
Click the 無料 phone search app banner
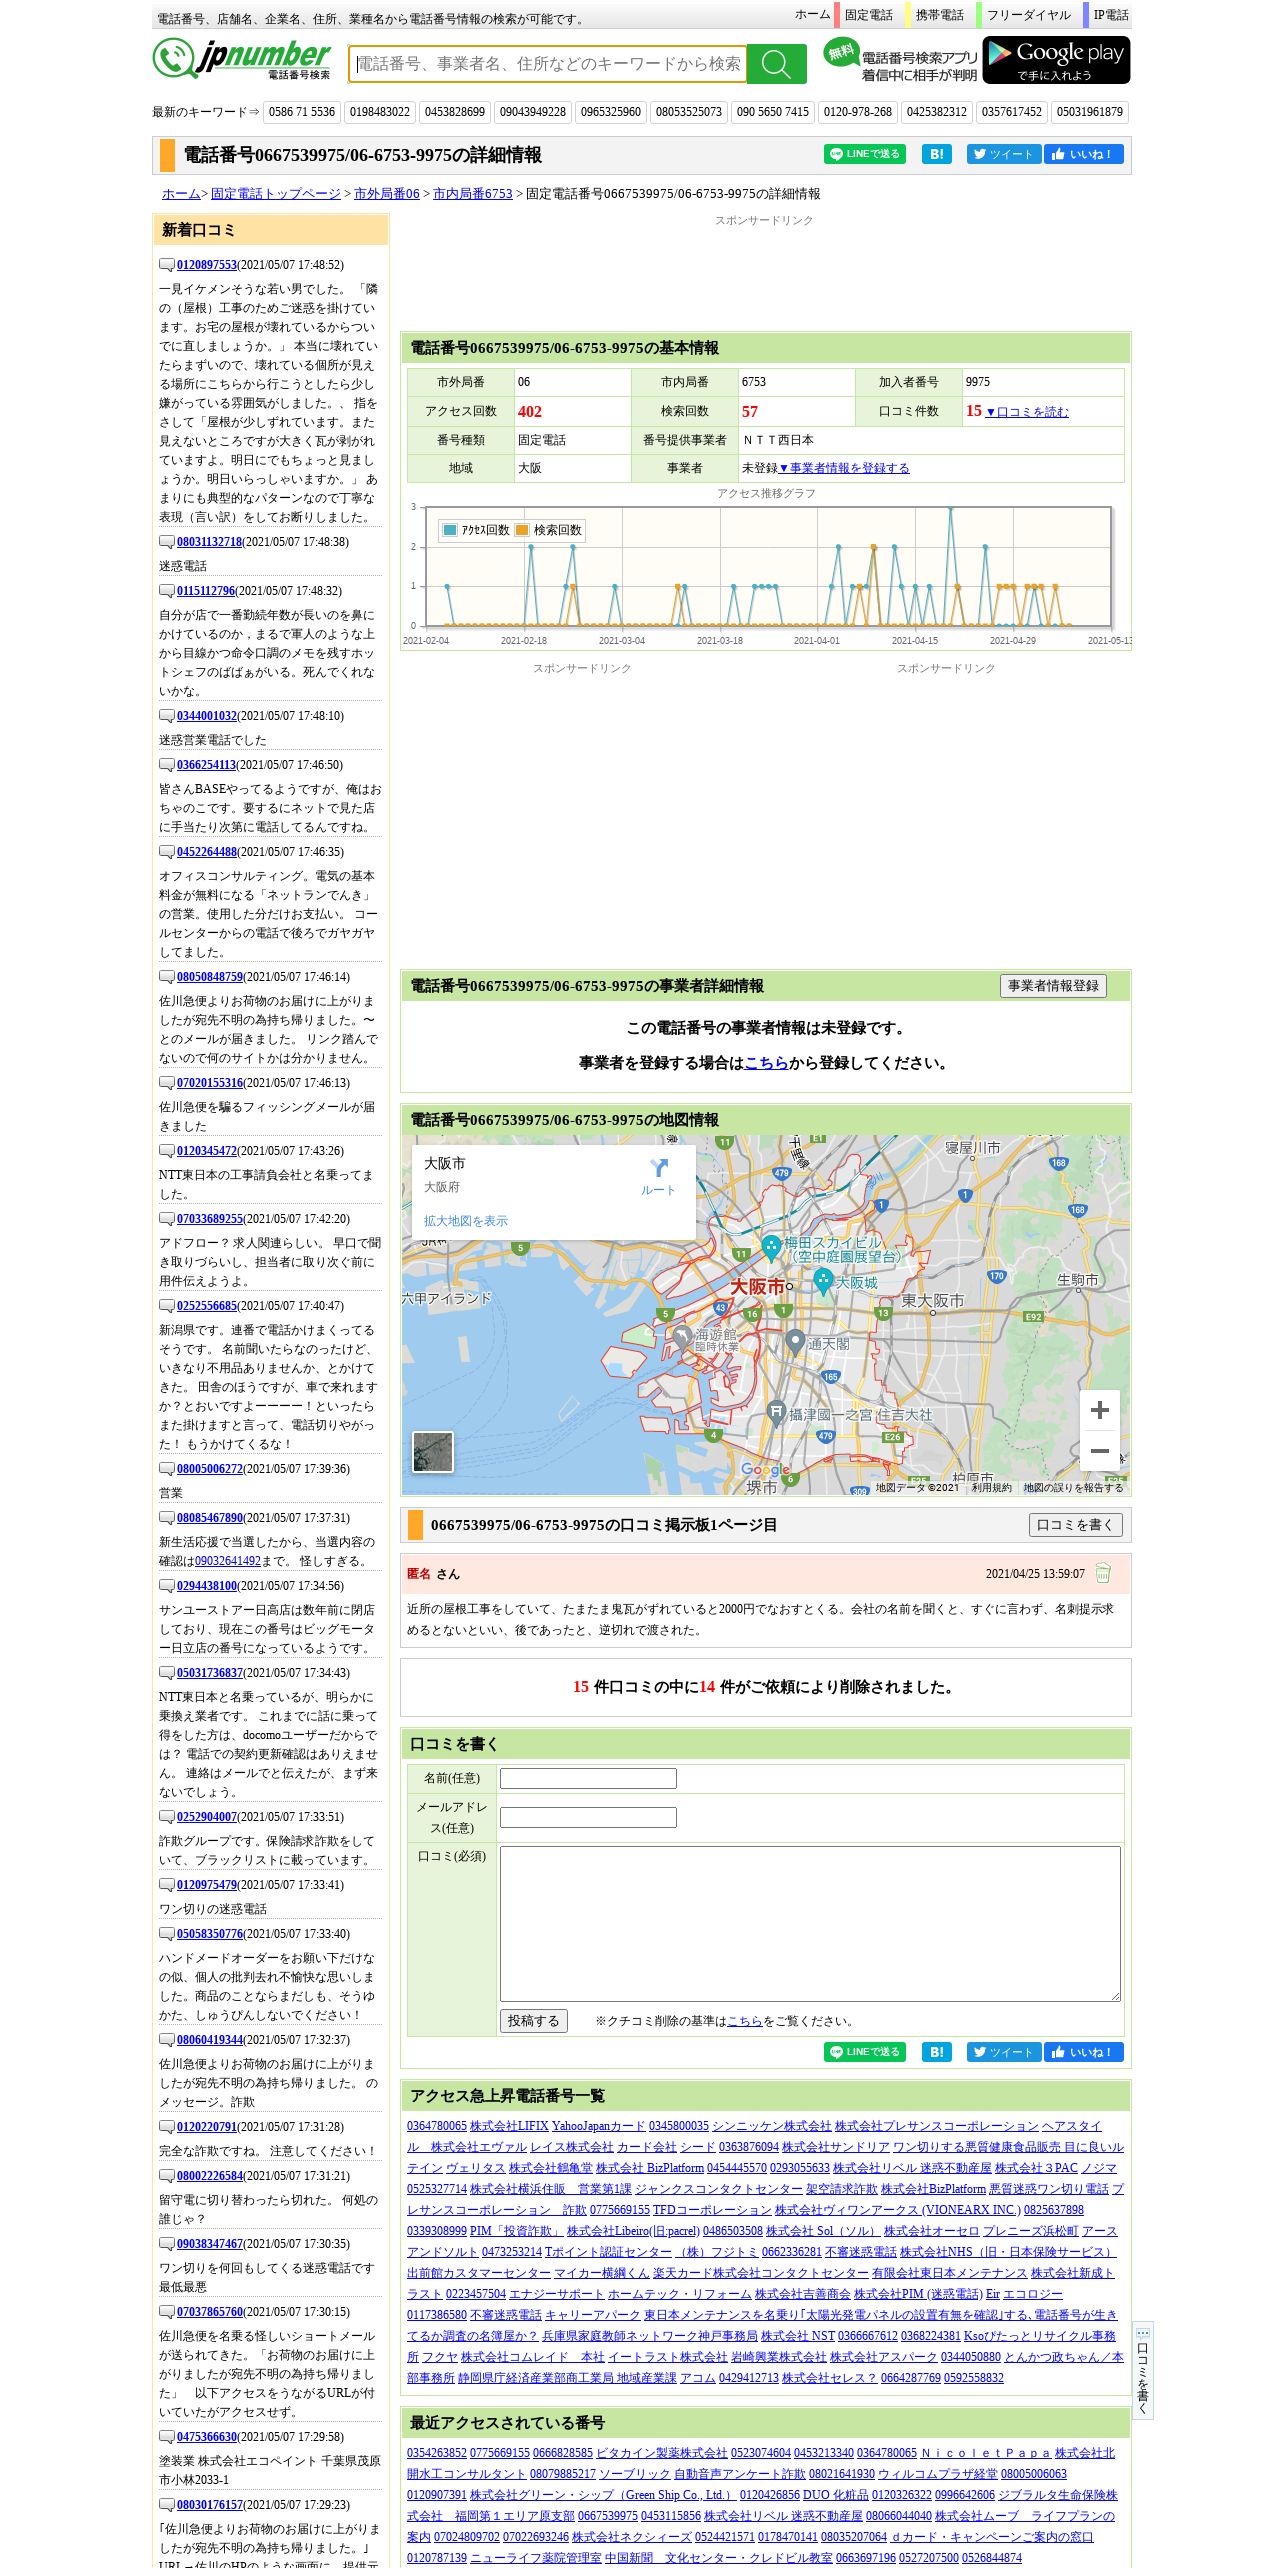coord(900,60)
